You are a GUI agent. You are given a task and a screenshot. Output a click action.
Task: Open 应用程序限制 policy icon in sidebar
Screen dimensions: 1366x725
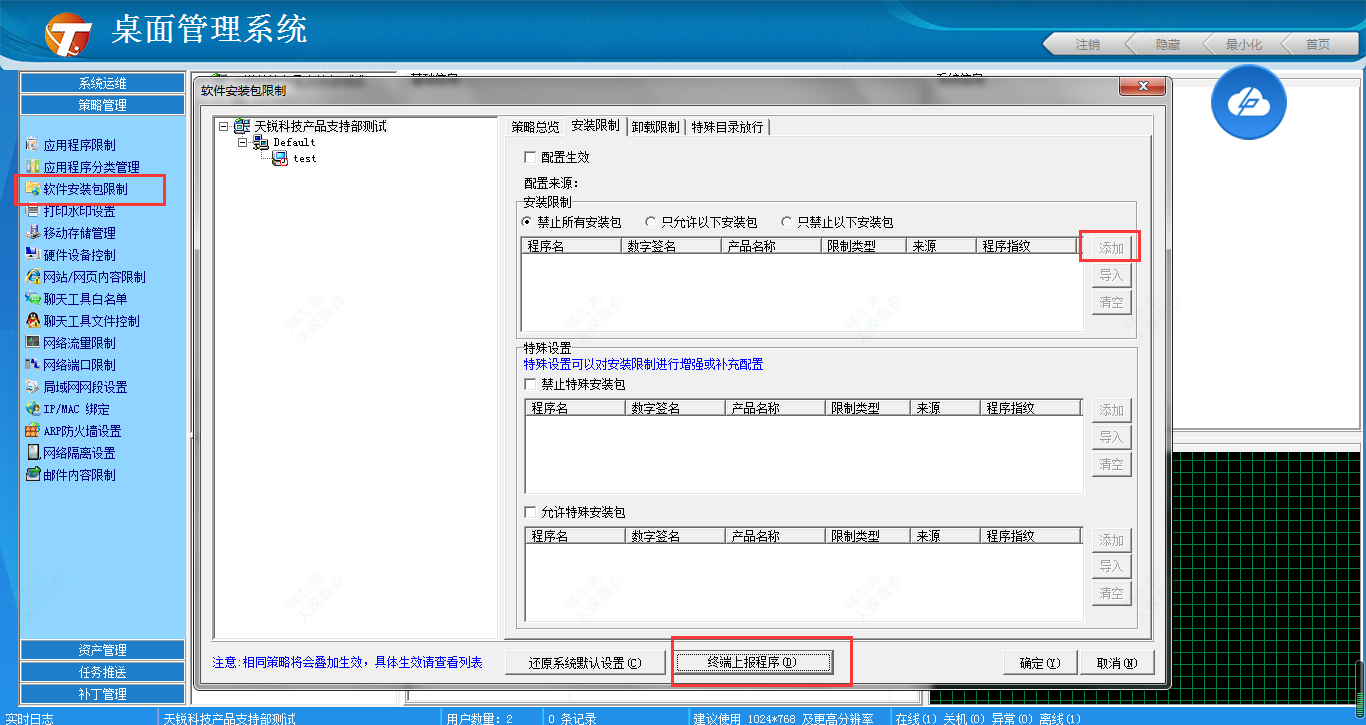click(33, 145)
